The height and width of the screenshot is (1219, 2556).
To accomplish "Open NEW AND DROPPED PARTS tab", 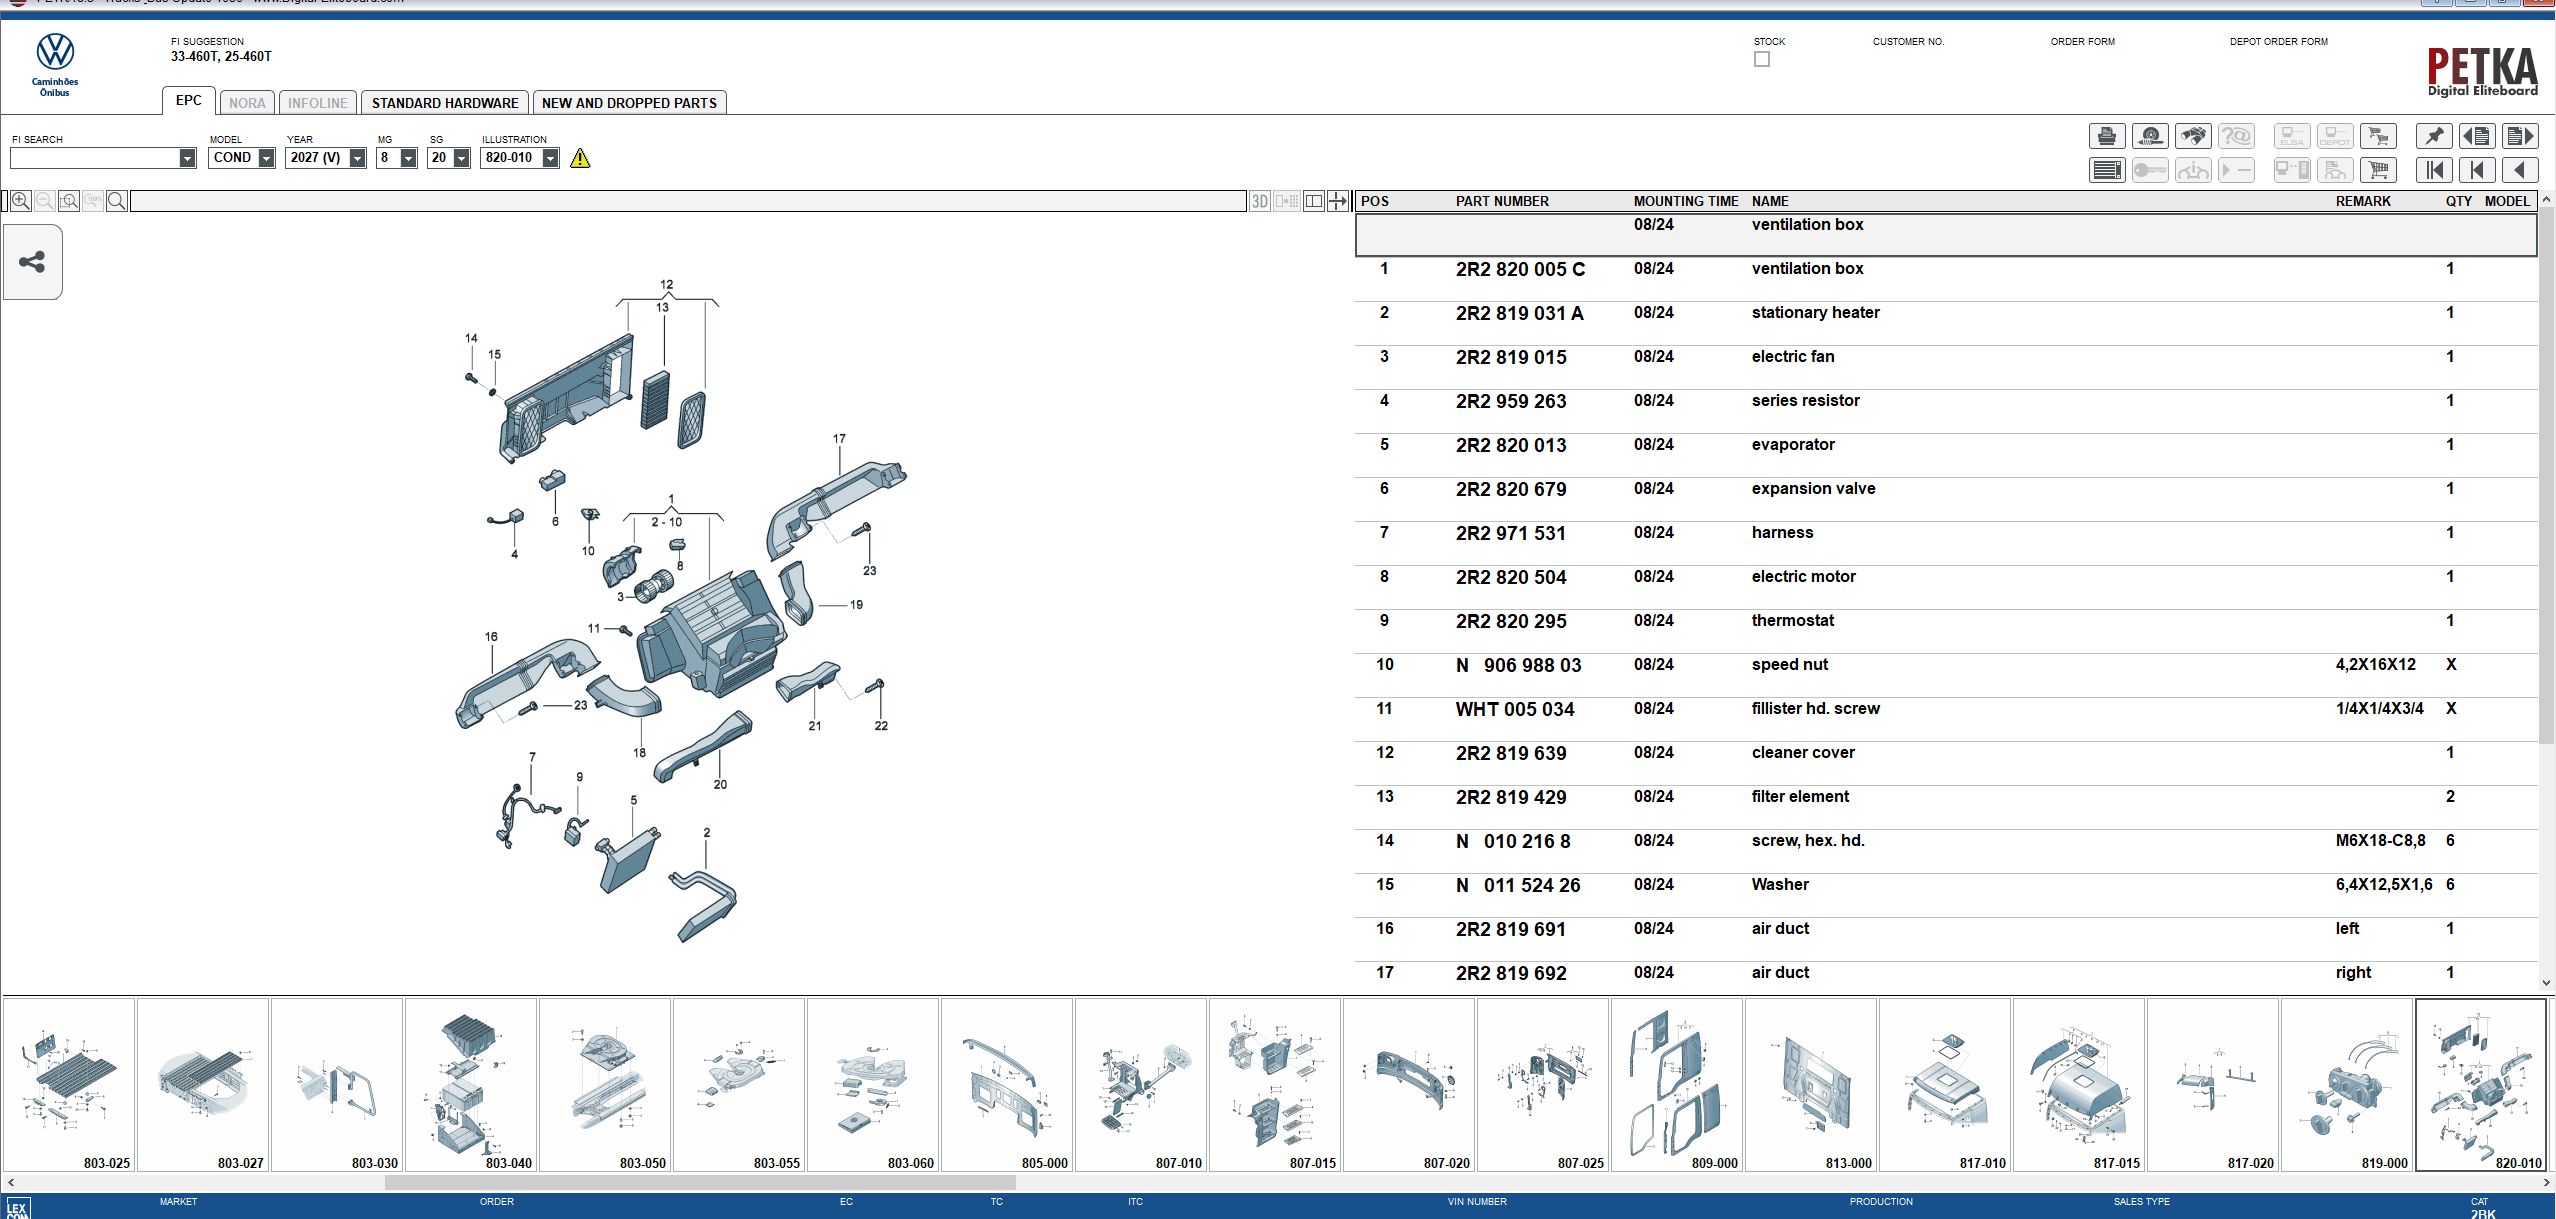I will pos(629,103).
